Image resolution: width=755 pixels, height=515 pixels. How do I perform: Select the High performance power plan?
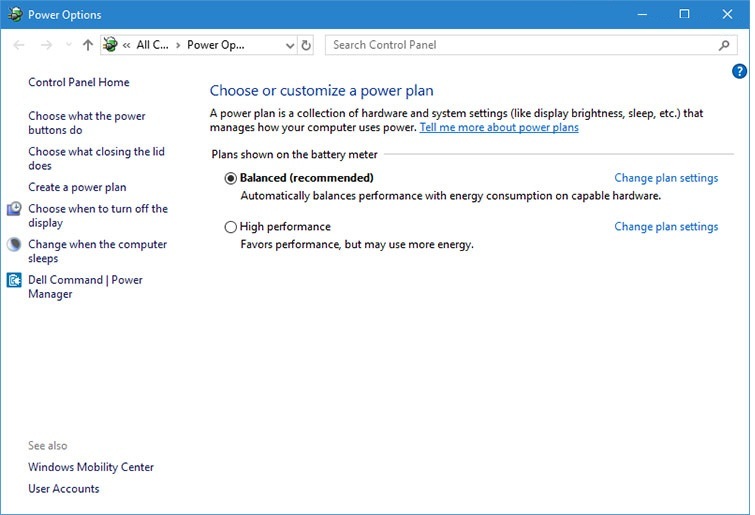[231, 227]
